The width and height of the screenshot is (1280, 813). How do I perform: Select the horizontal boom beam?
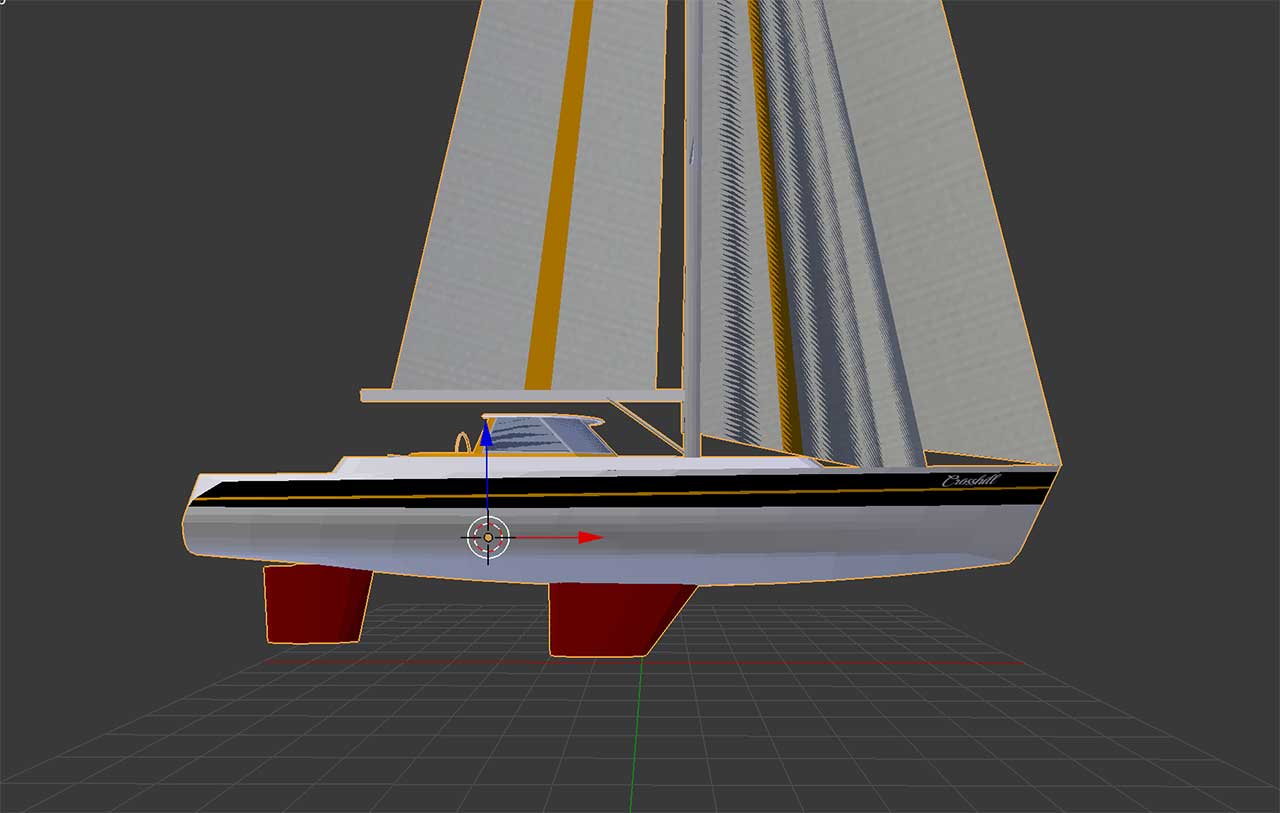click(521, 396)
